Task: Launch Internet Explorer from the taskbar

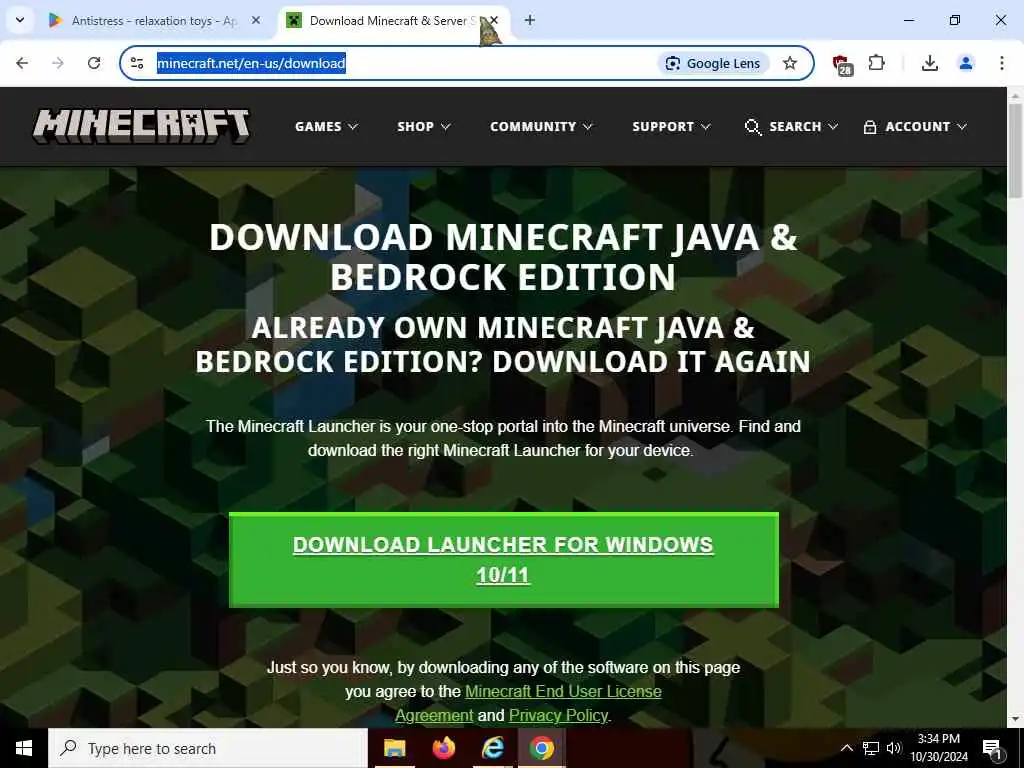Action: tap(492, 748)
